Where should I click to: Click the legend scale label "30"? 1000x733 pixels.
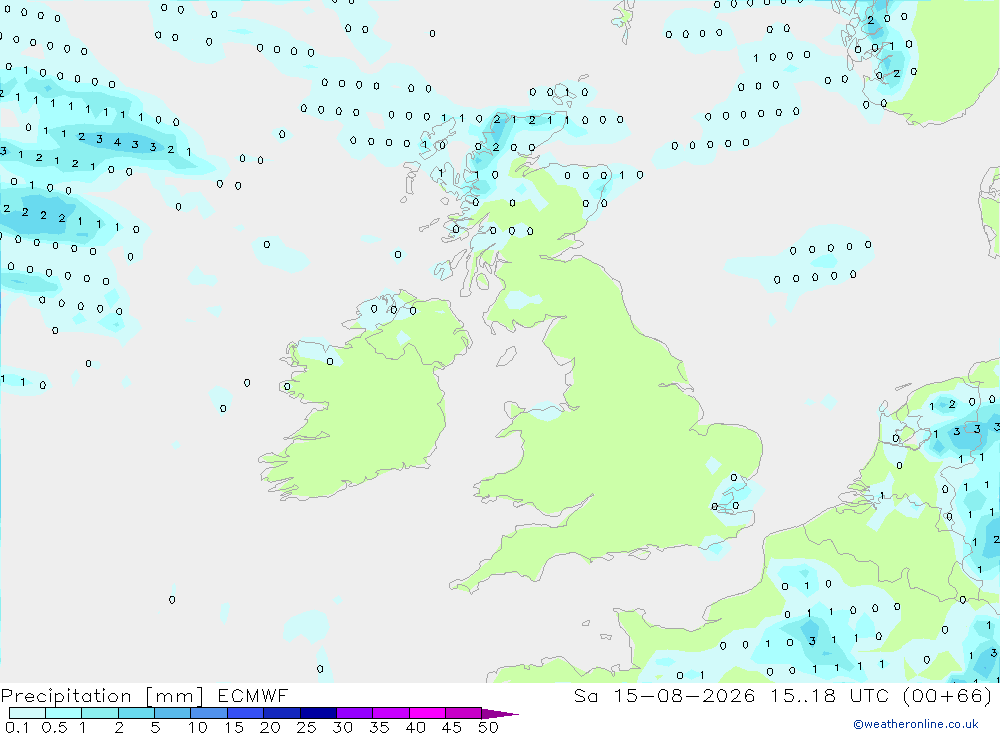click(342, 727)
